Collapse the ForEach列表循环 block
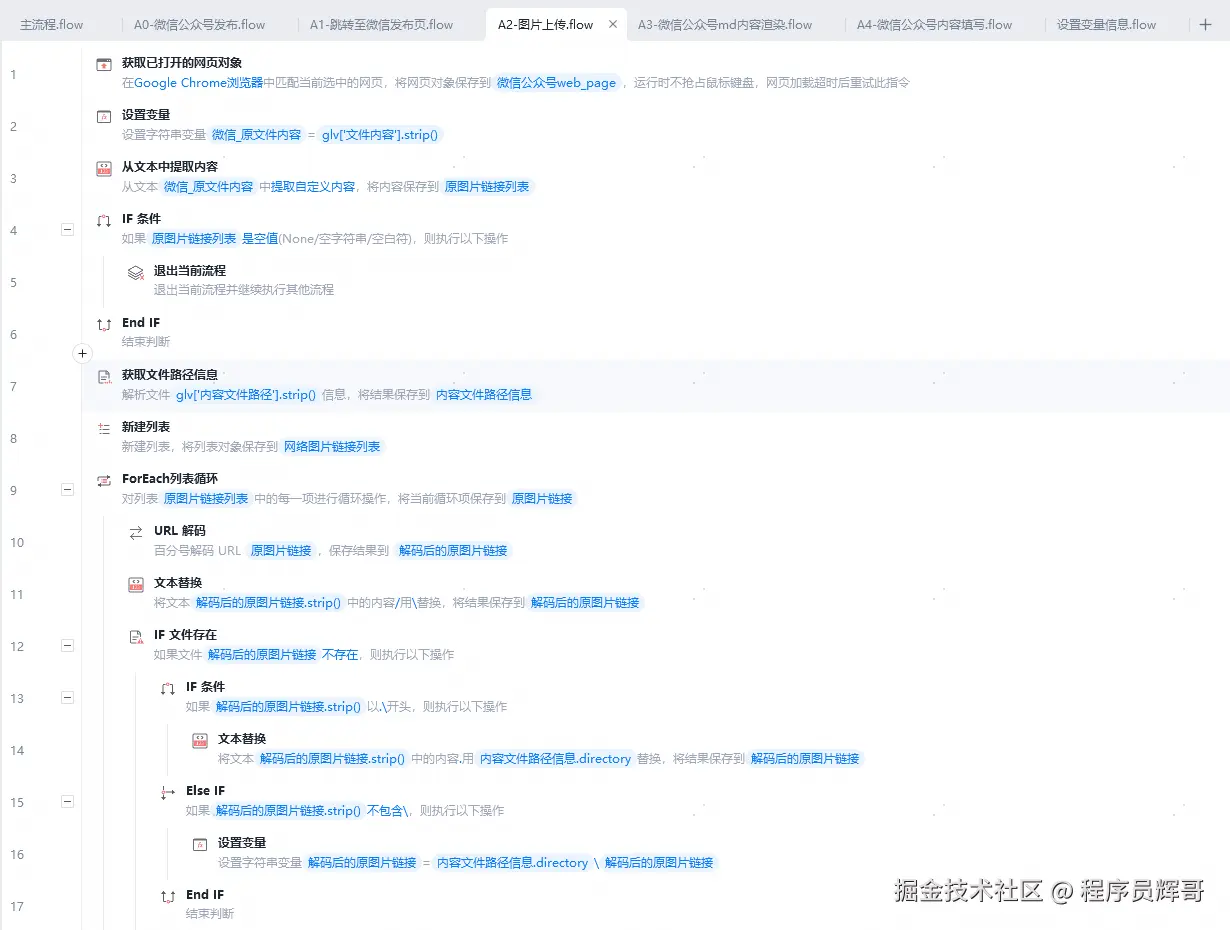This screenshot has height=930, width=1230. tap(67, 489)
